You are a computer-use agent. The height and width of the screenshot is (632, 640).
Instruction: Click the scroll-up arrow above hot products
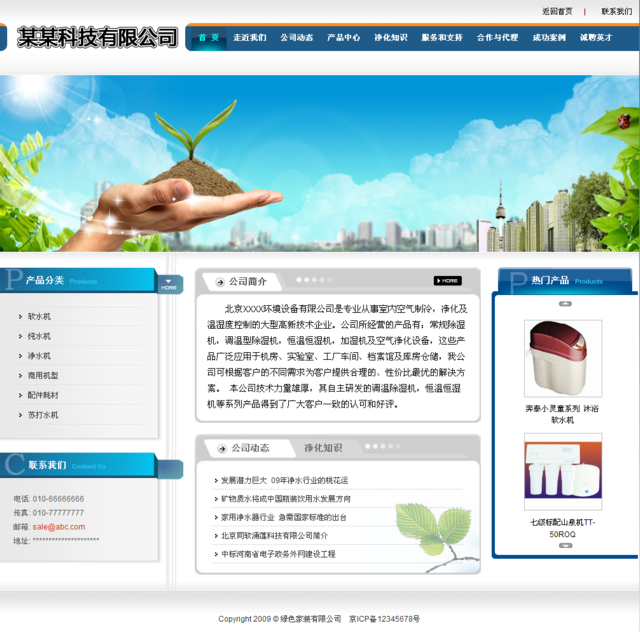(x=564, y=304)
